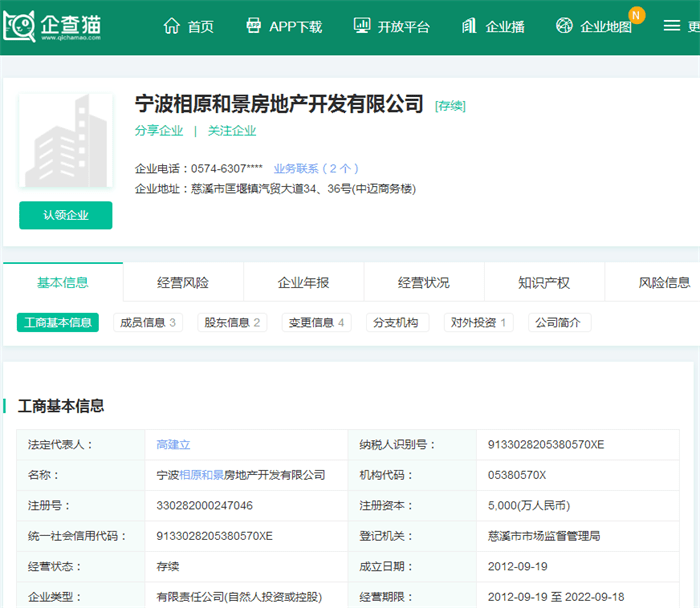Select the 公司简介 sub-tab
Image resolution: width=700 pixels, height=608 pixels.
pos(559,323)
